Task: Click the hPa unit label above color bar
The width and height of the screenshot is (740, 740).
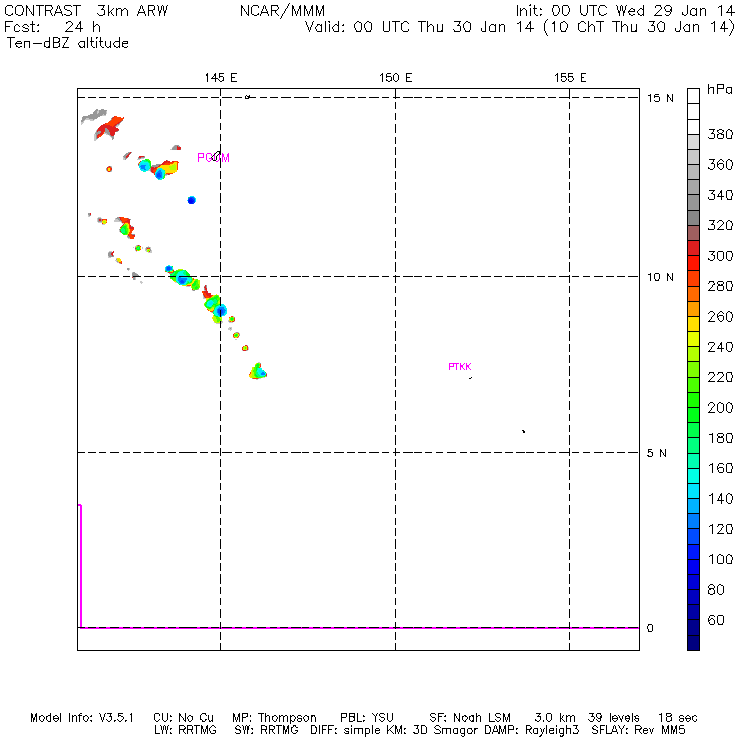Action: [720, 89]
